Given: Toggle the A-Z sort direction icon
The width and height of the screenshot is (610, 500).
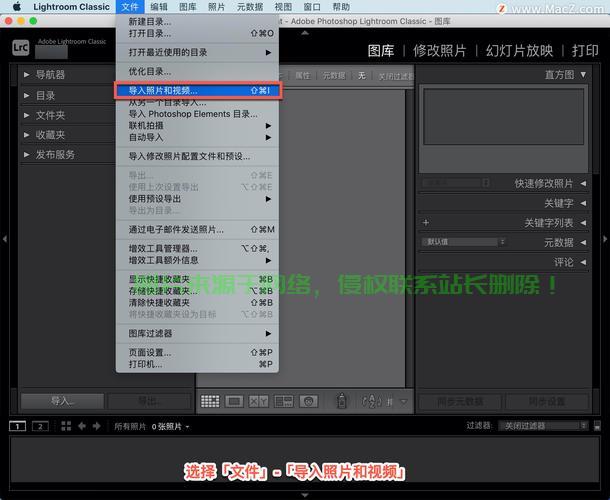Looking at the screenshot, I should pyautogui.click(x=372, y=401).
